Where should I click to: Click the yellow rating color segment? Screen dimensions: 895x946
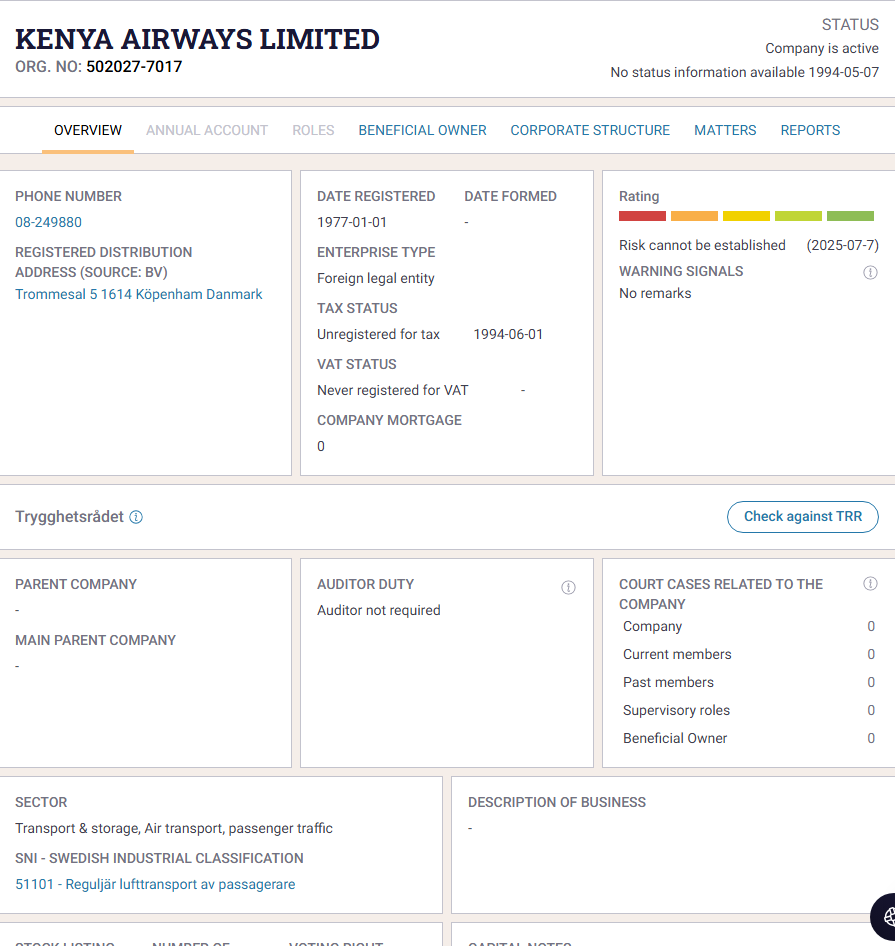[x=746, y=216]
